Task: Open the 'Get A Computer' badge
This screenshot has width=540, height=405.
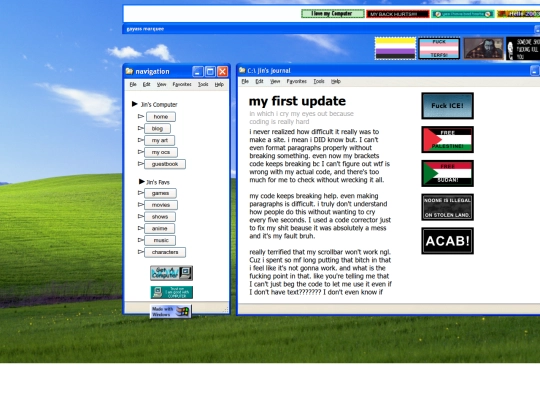Action: 171,273
